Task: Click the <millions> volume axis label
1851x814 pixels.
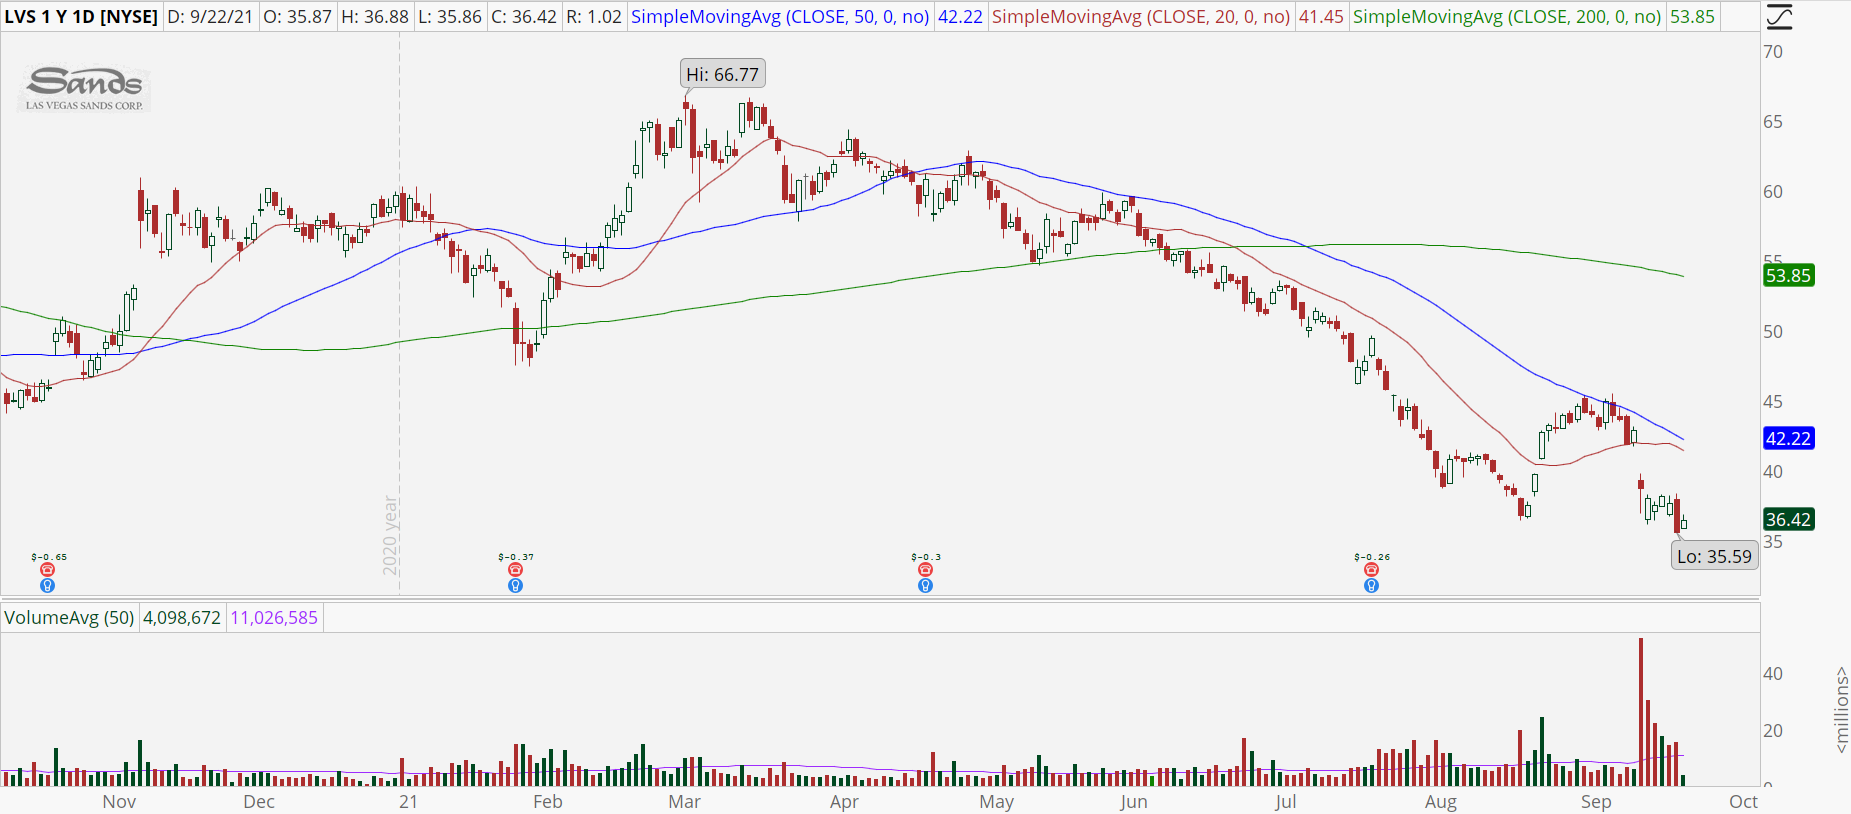Action: pos(1841,710)
